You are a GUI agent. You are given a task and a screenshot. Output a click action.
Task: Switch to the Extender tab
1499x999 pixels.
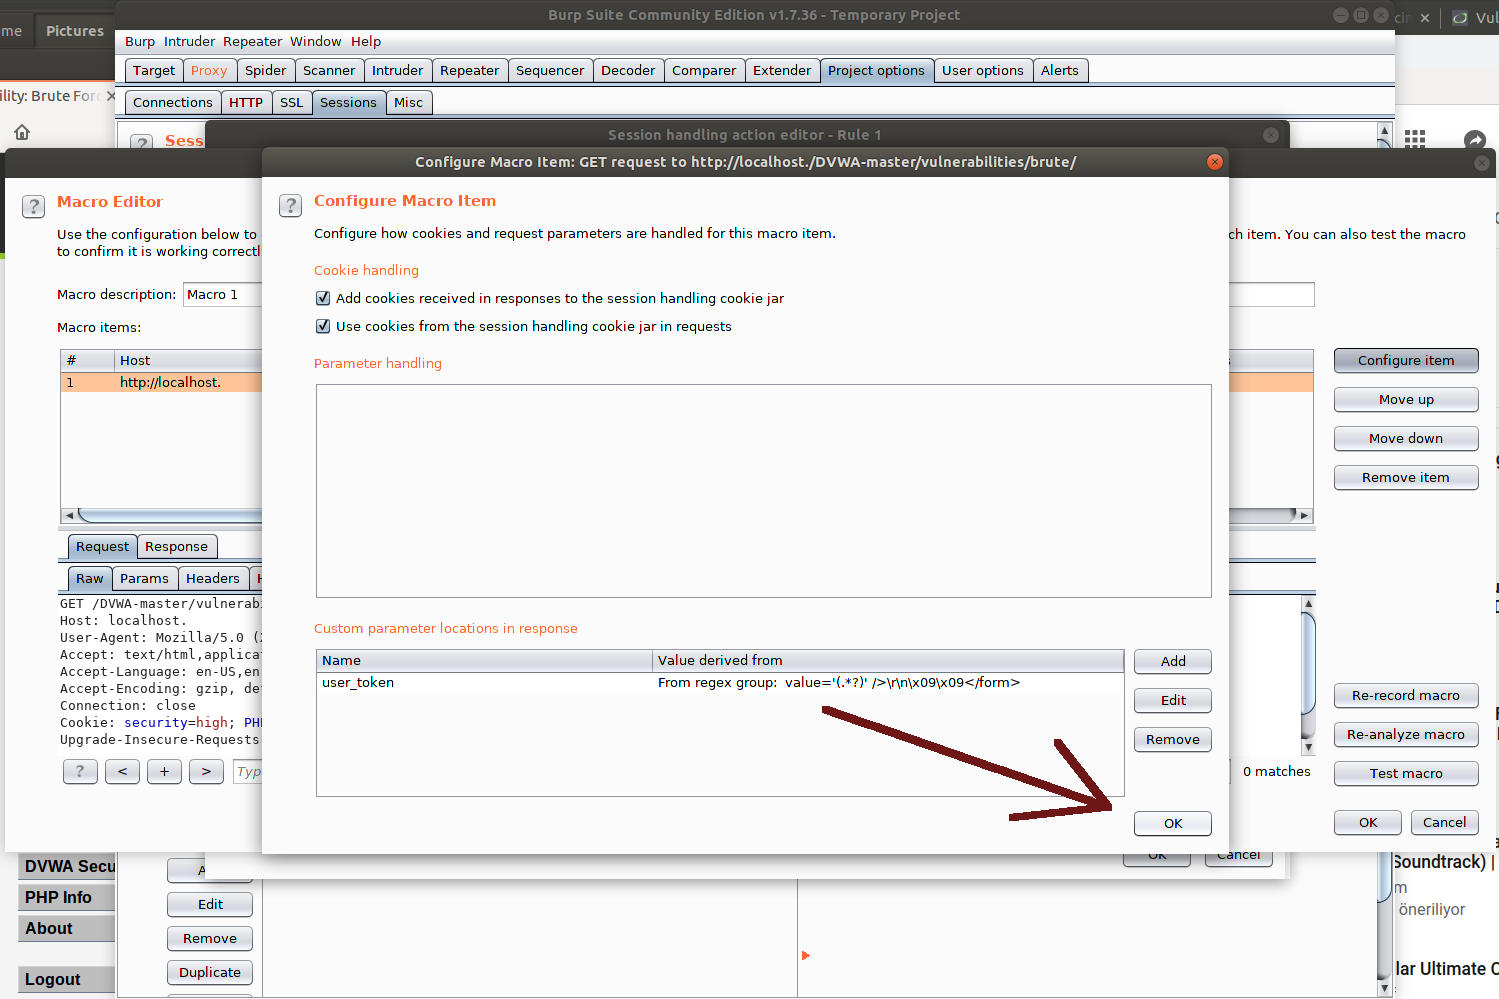pos(782,70)
